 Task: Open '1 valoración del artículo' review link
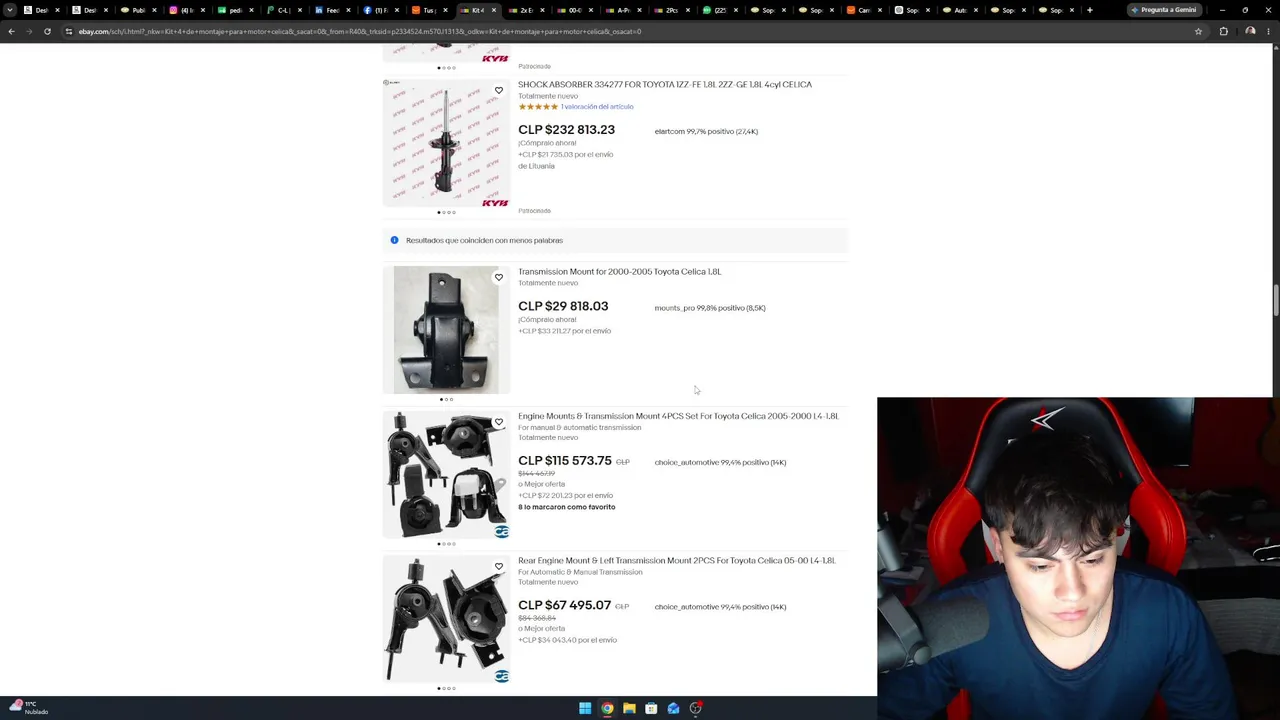click(597, 107)
